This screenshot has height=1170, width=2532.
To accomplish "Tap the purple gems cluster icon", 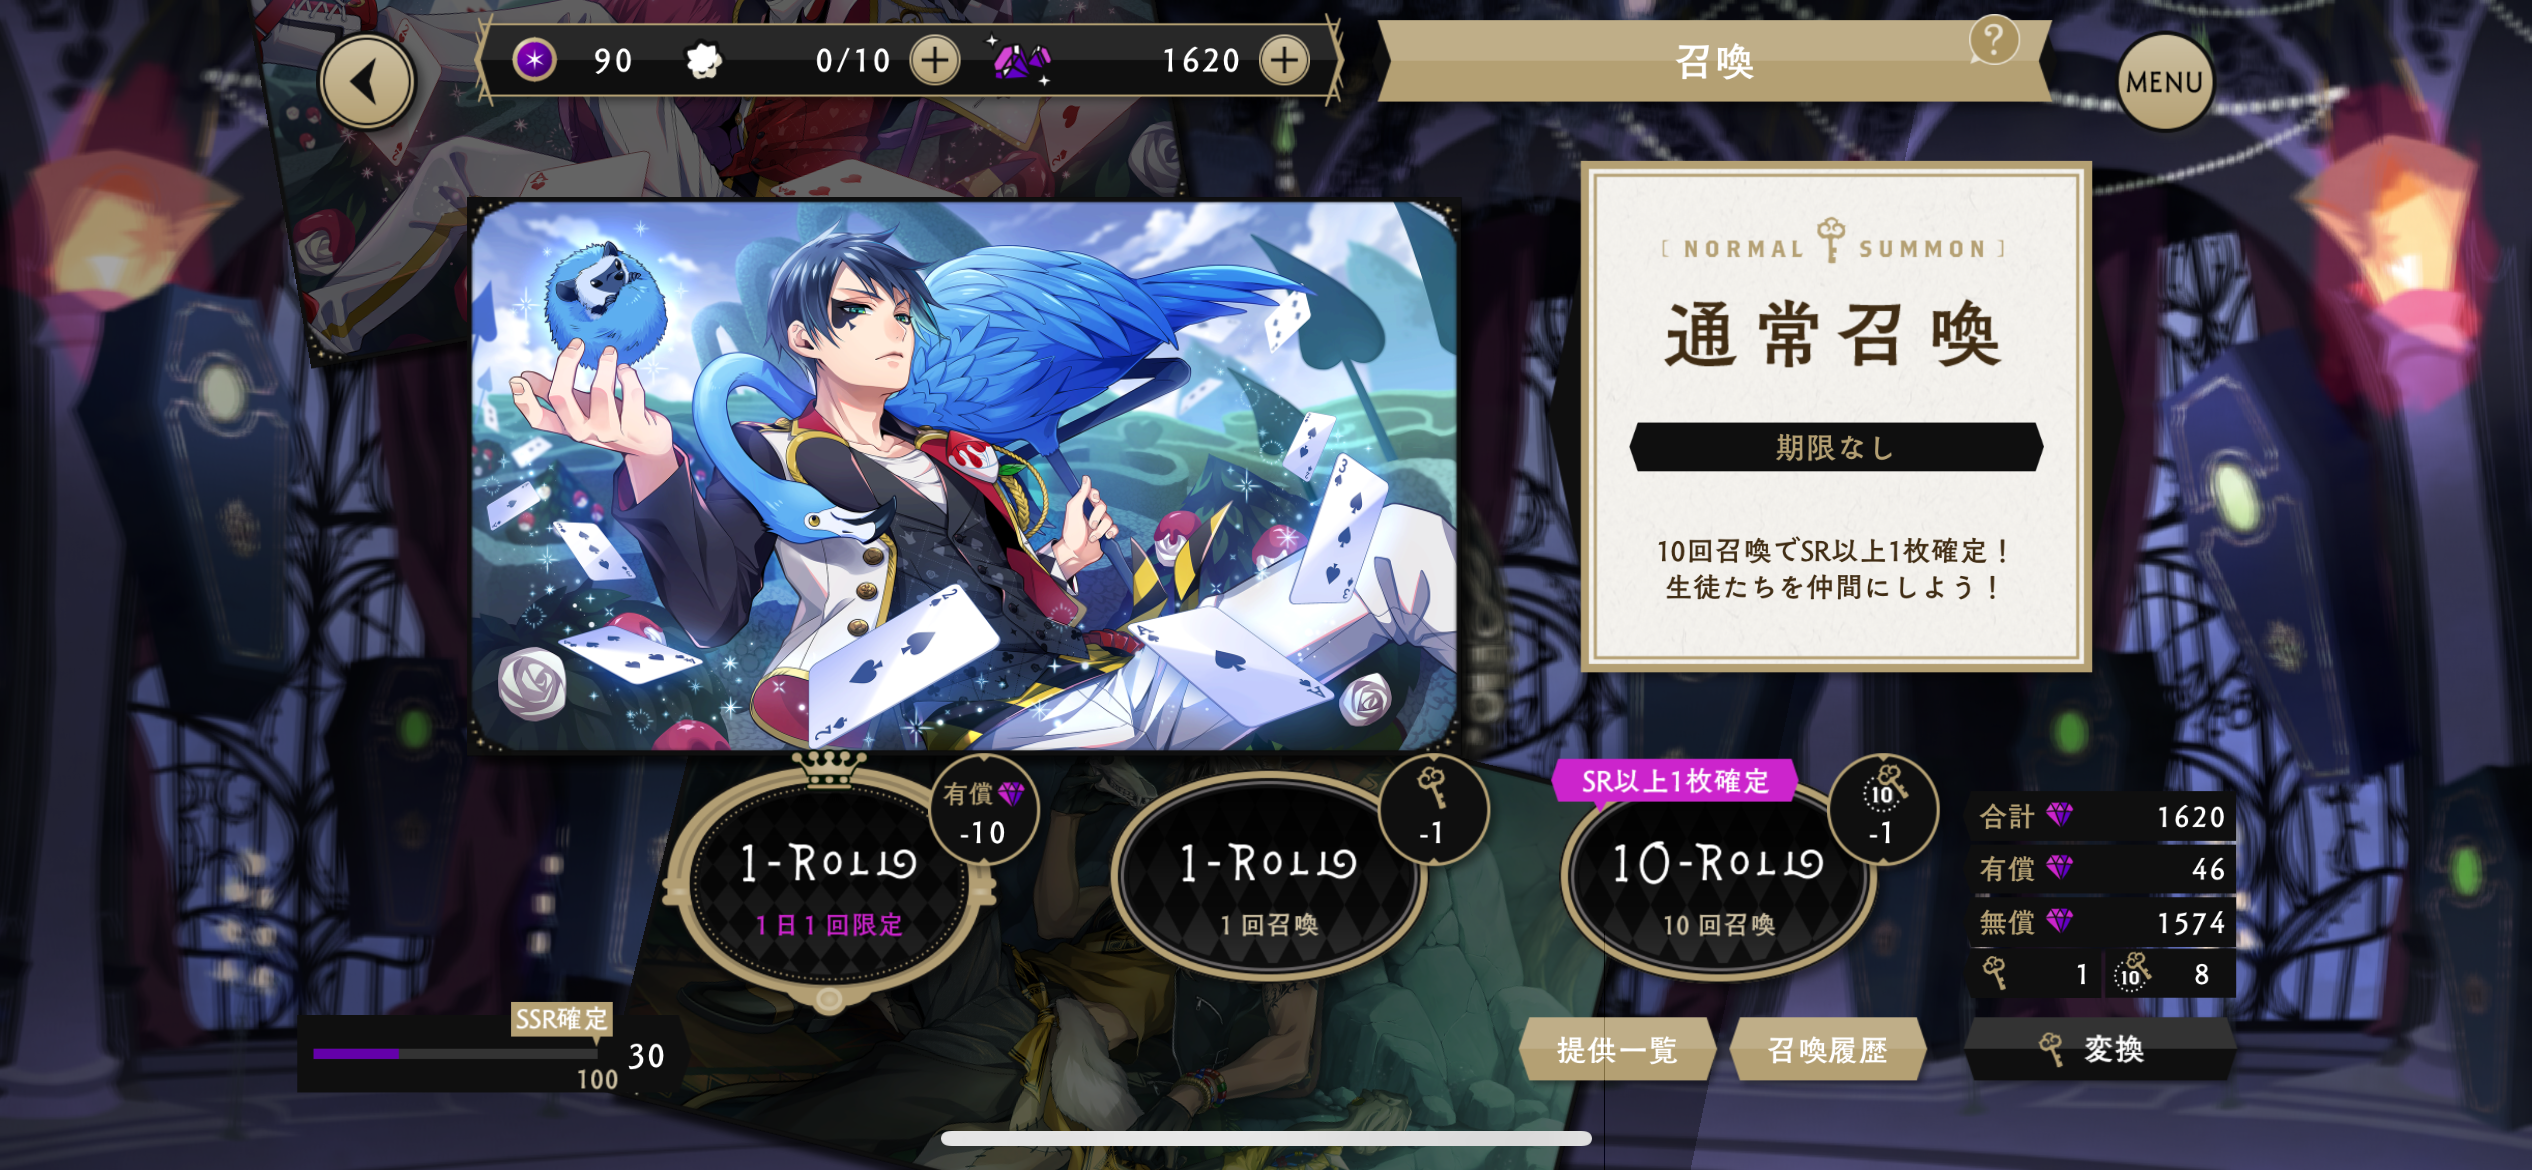I will click(x=1021, y=61).
